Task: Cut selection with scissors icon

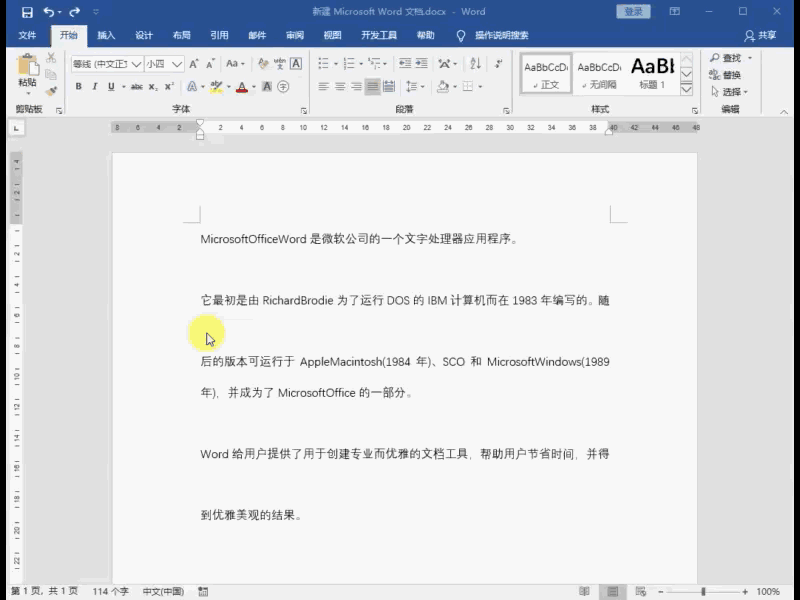Action: point(51,58)
